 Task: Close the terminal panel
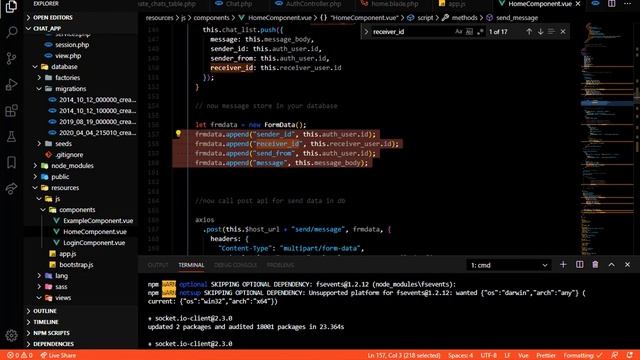[x=627, y=265]
